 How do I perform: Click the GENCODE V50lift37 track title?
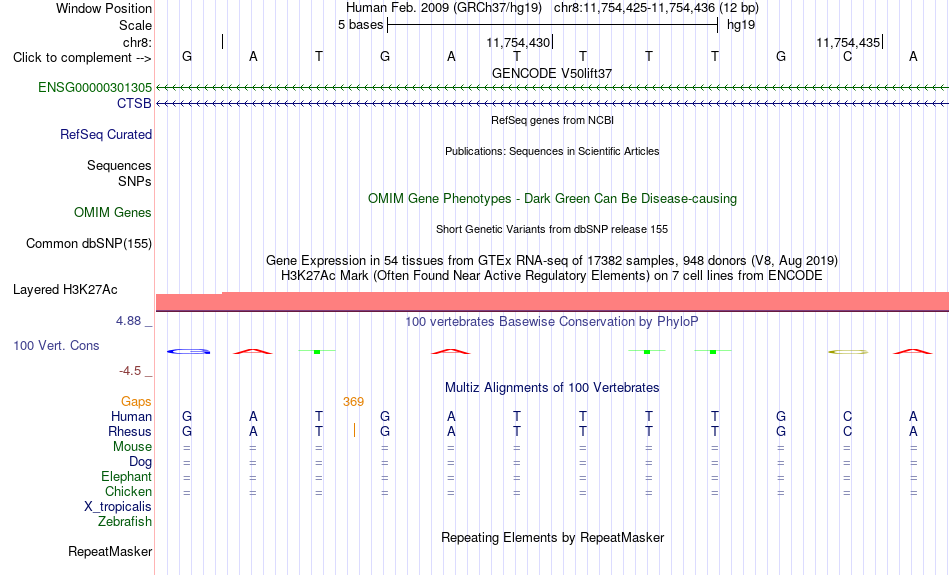pos(552,73)
